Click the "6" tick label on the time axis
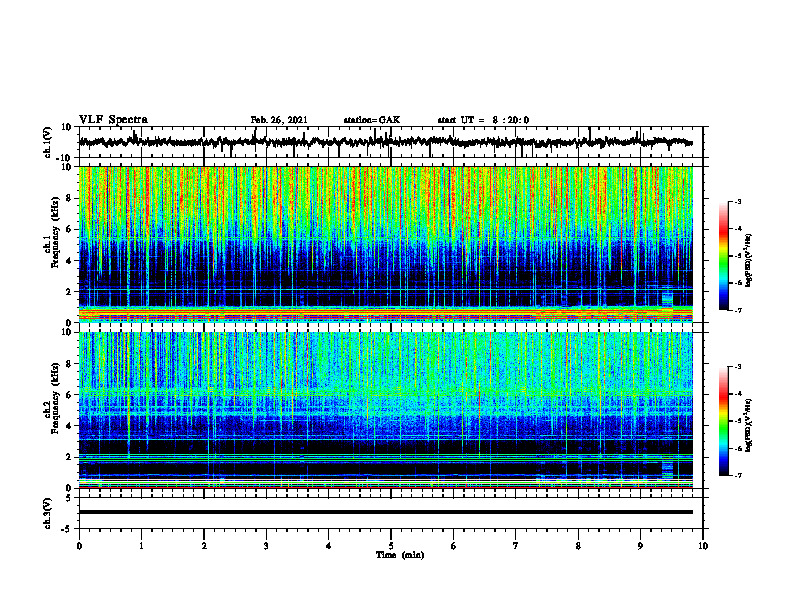 (454, 546)
